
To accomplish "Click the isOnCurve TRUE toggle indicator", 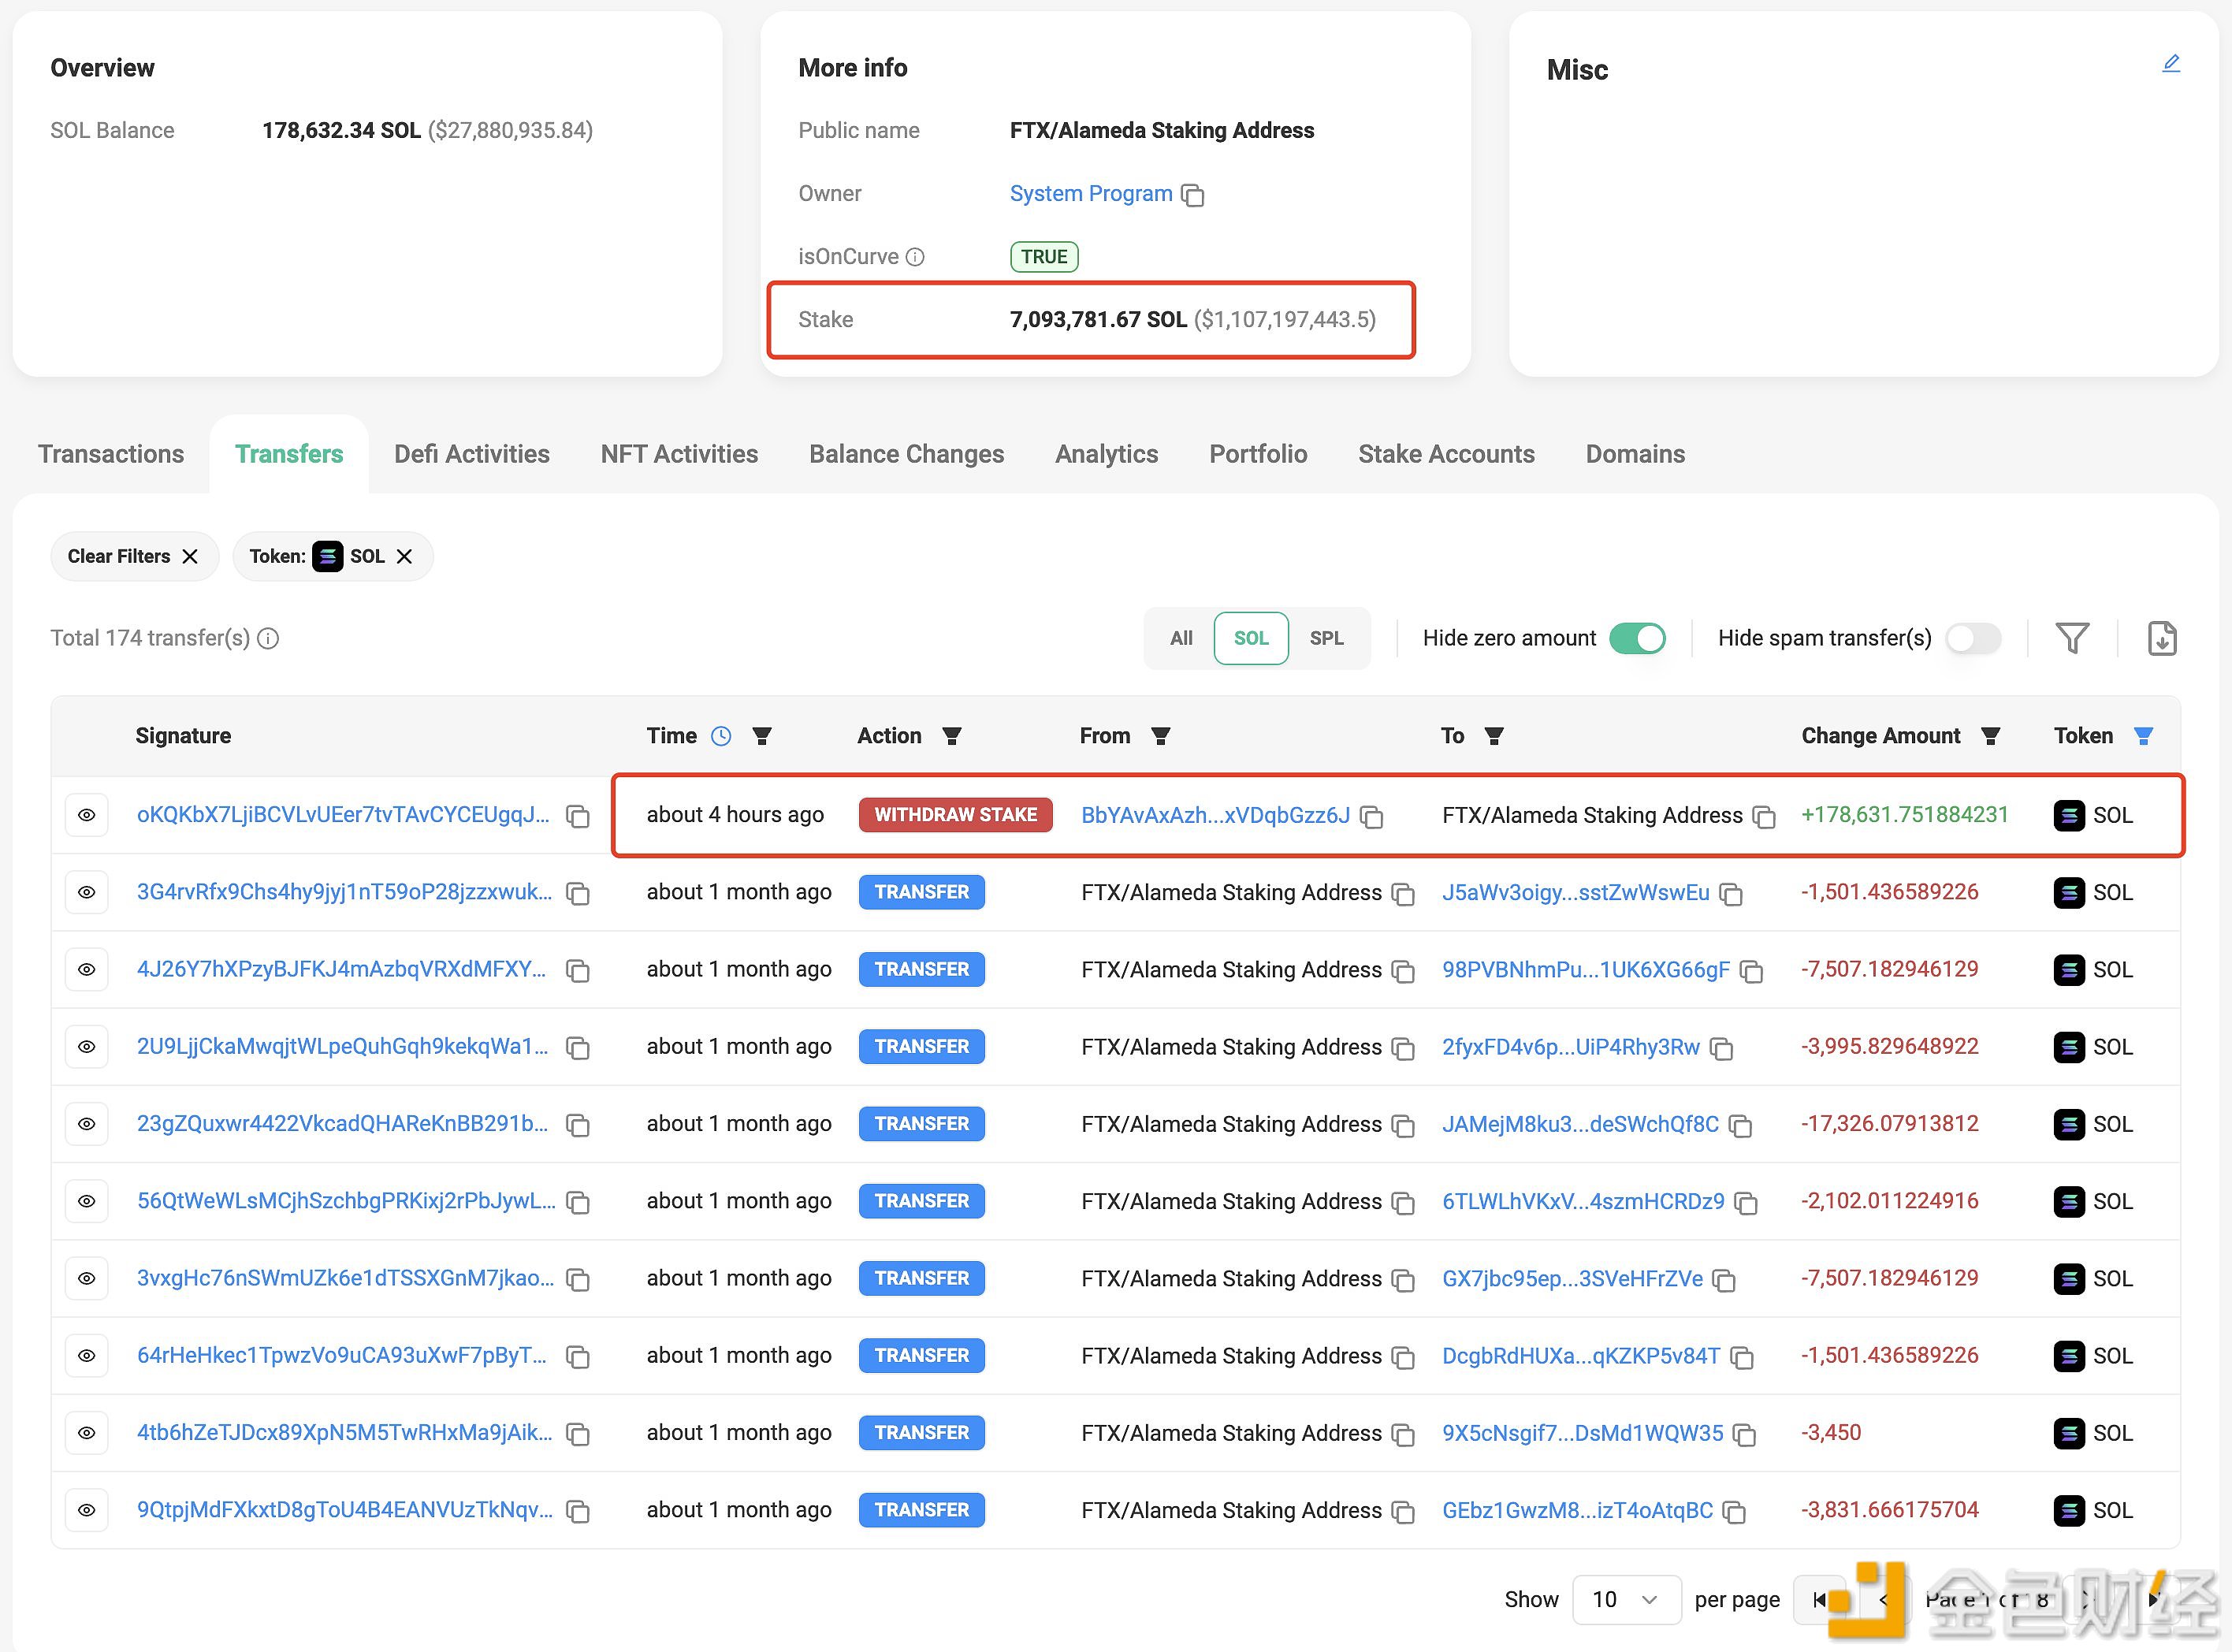I will [1043, 257].
